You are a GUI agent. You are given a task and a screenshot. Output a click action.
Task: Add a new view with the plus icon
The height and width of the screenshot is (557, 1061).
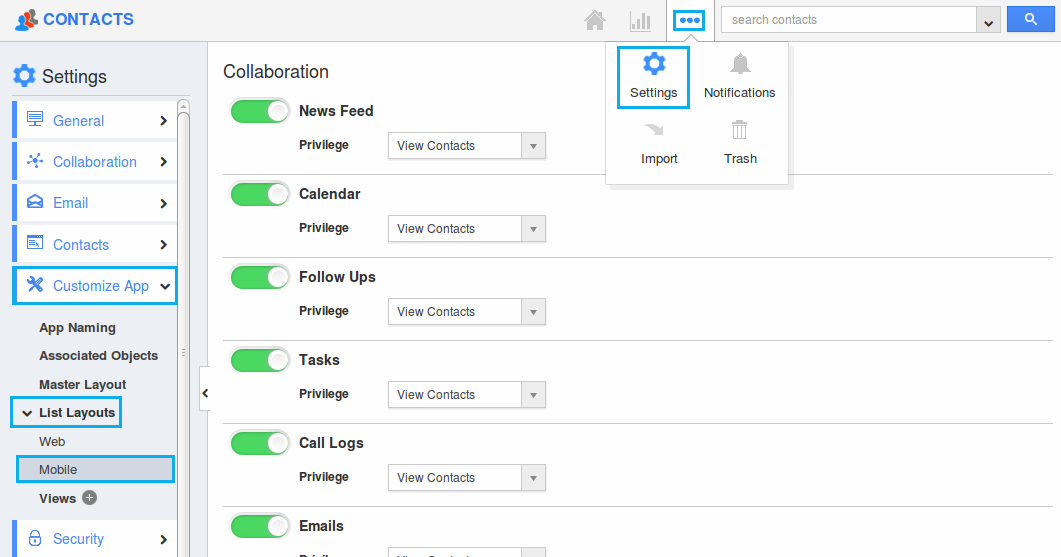89,497
